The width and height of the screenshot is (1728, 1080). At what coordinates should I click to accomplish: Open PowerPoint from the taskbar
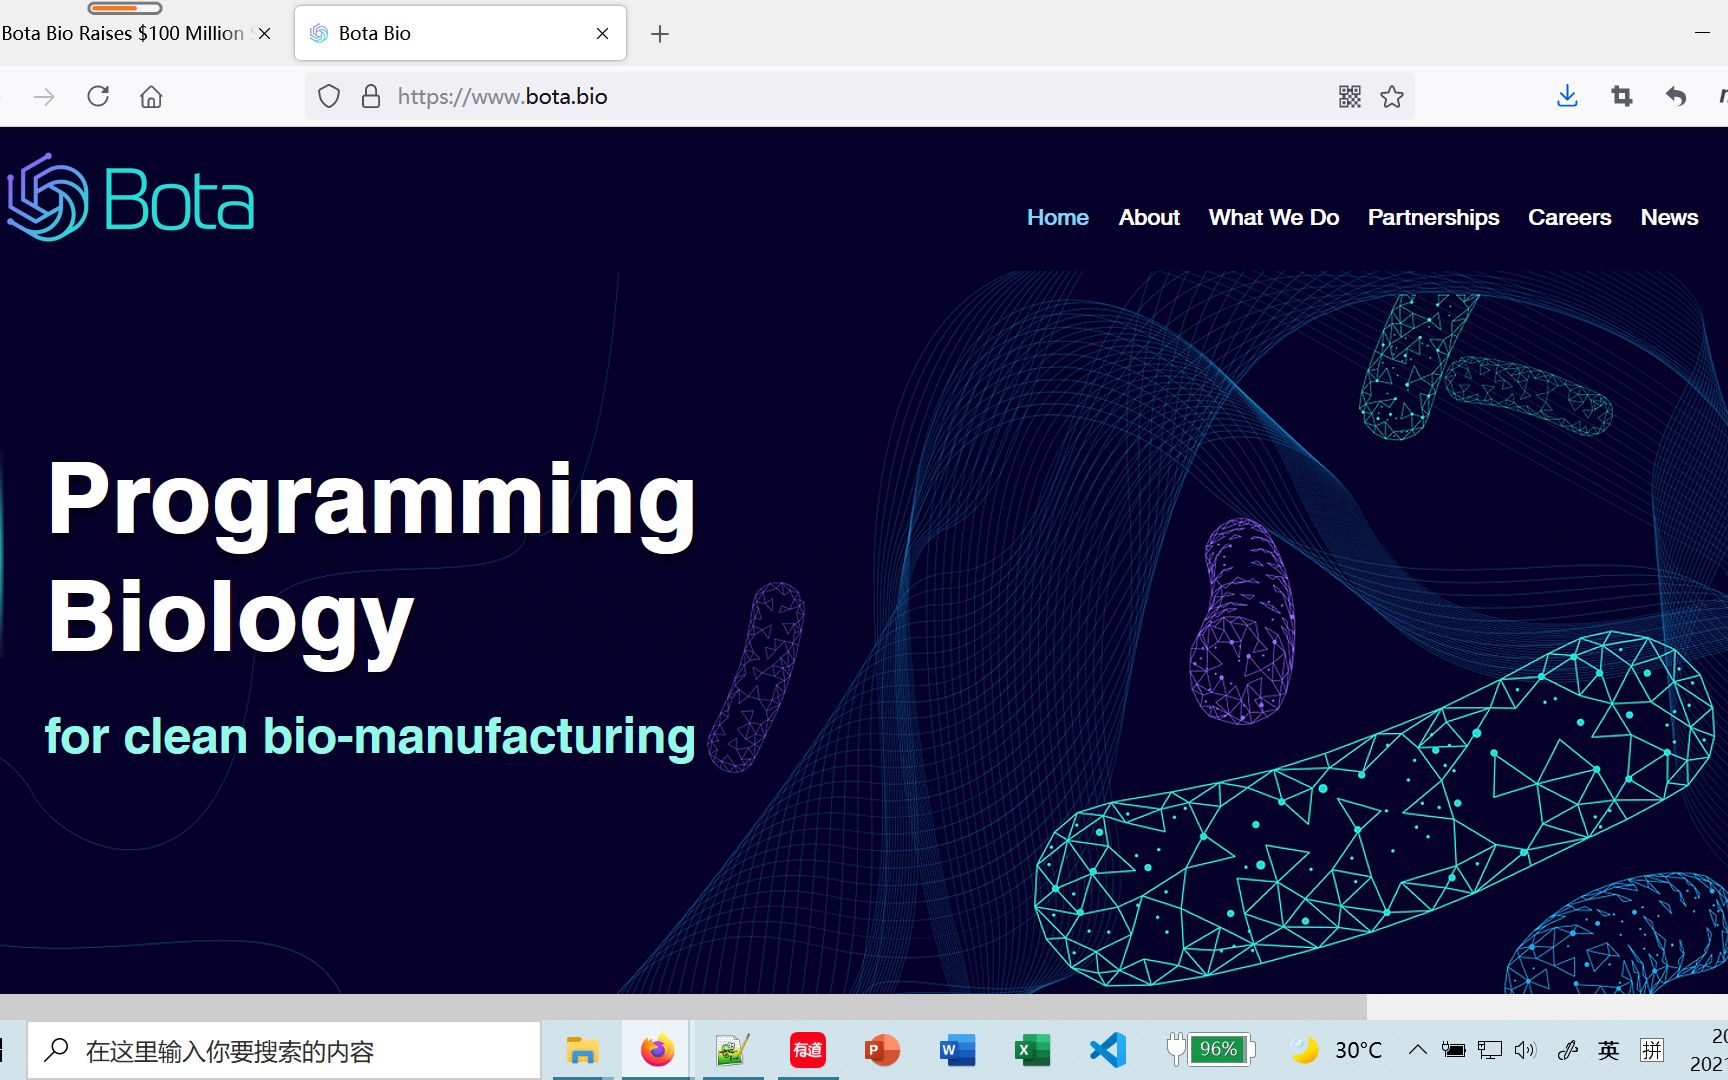882,1050
